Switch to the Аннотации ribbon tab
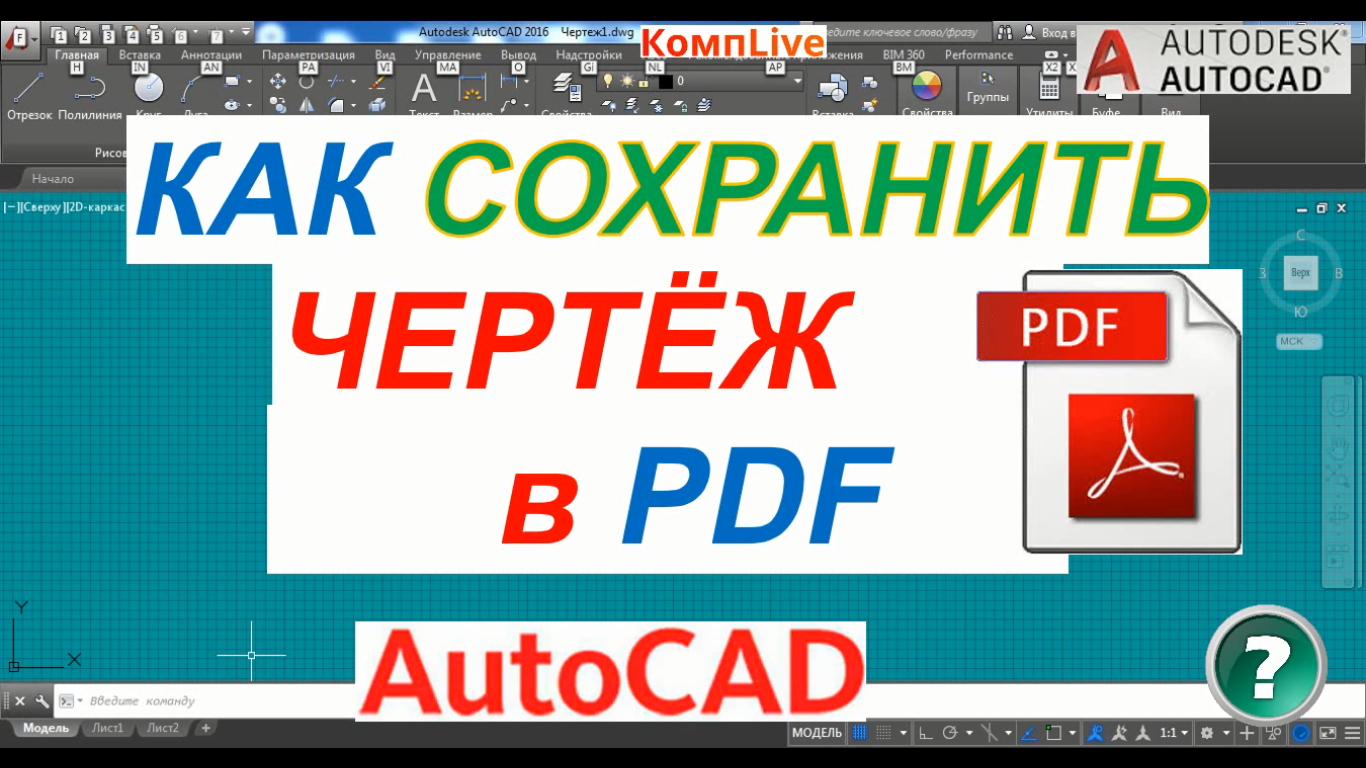Viewport: 1366px width, 768px height. point(211,55)
